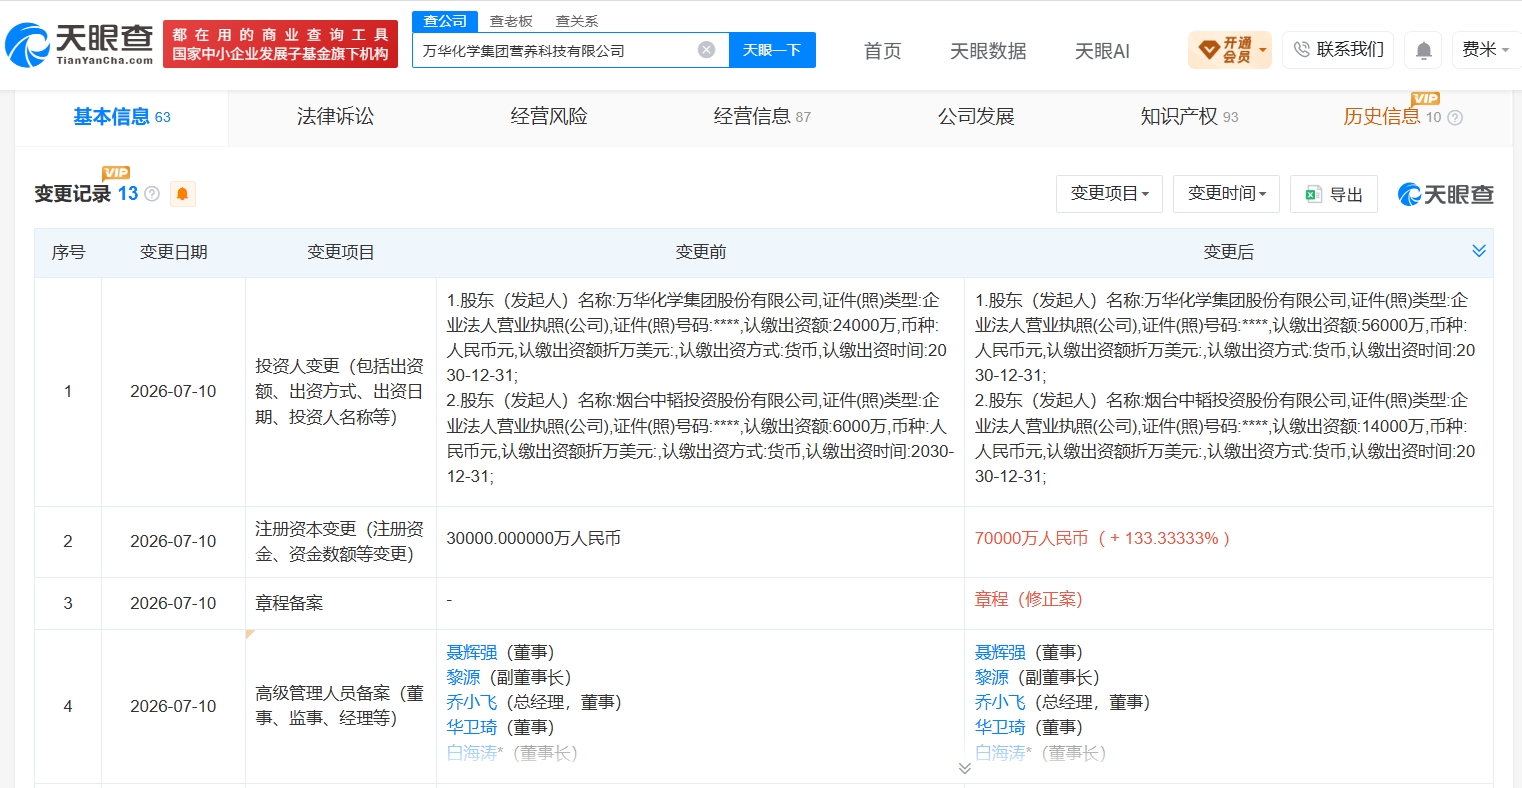Switch to the 公司发展 tab

976,117
